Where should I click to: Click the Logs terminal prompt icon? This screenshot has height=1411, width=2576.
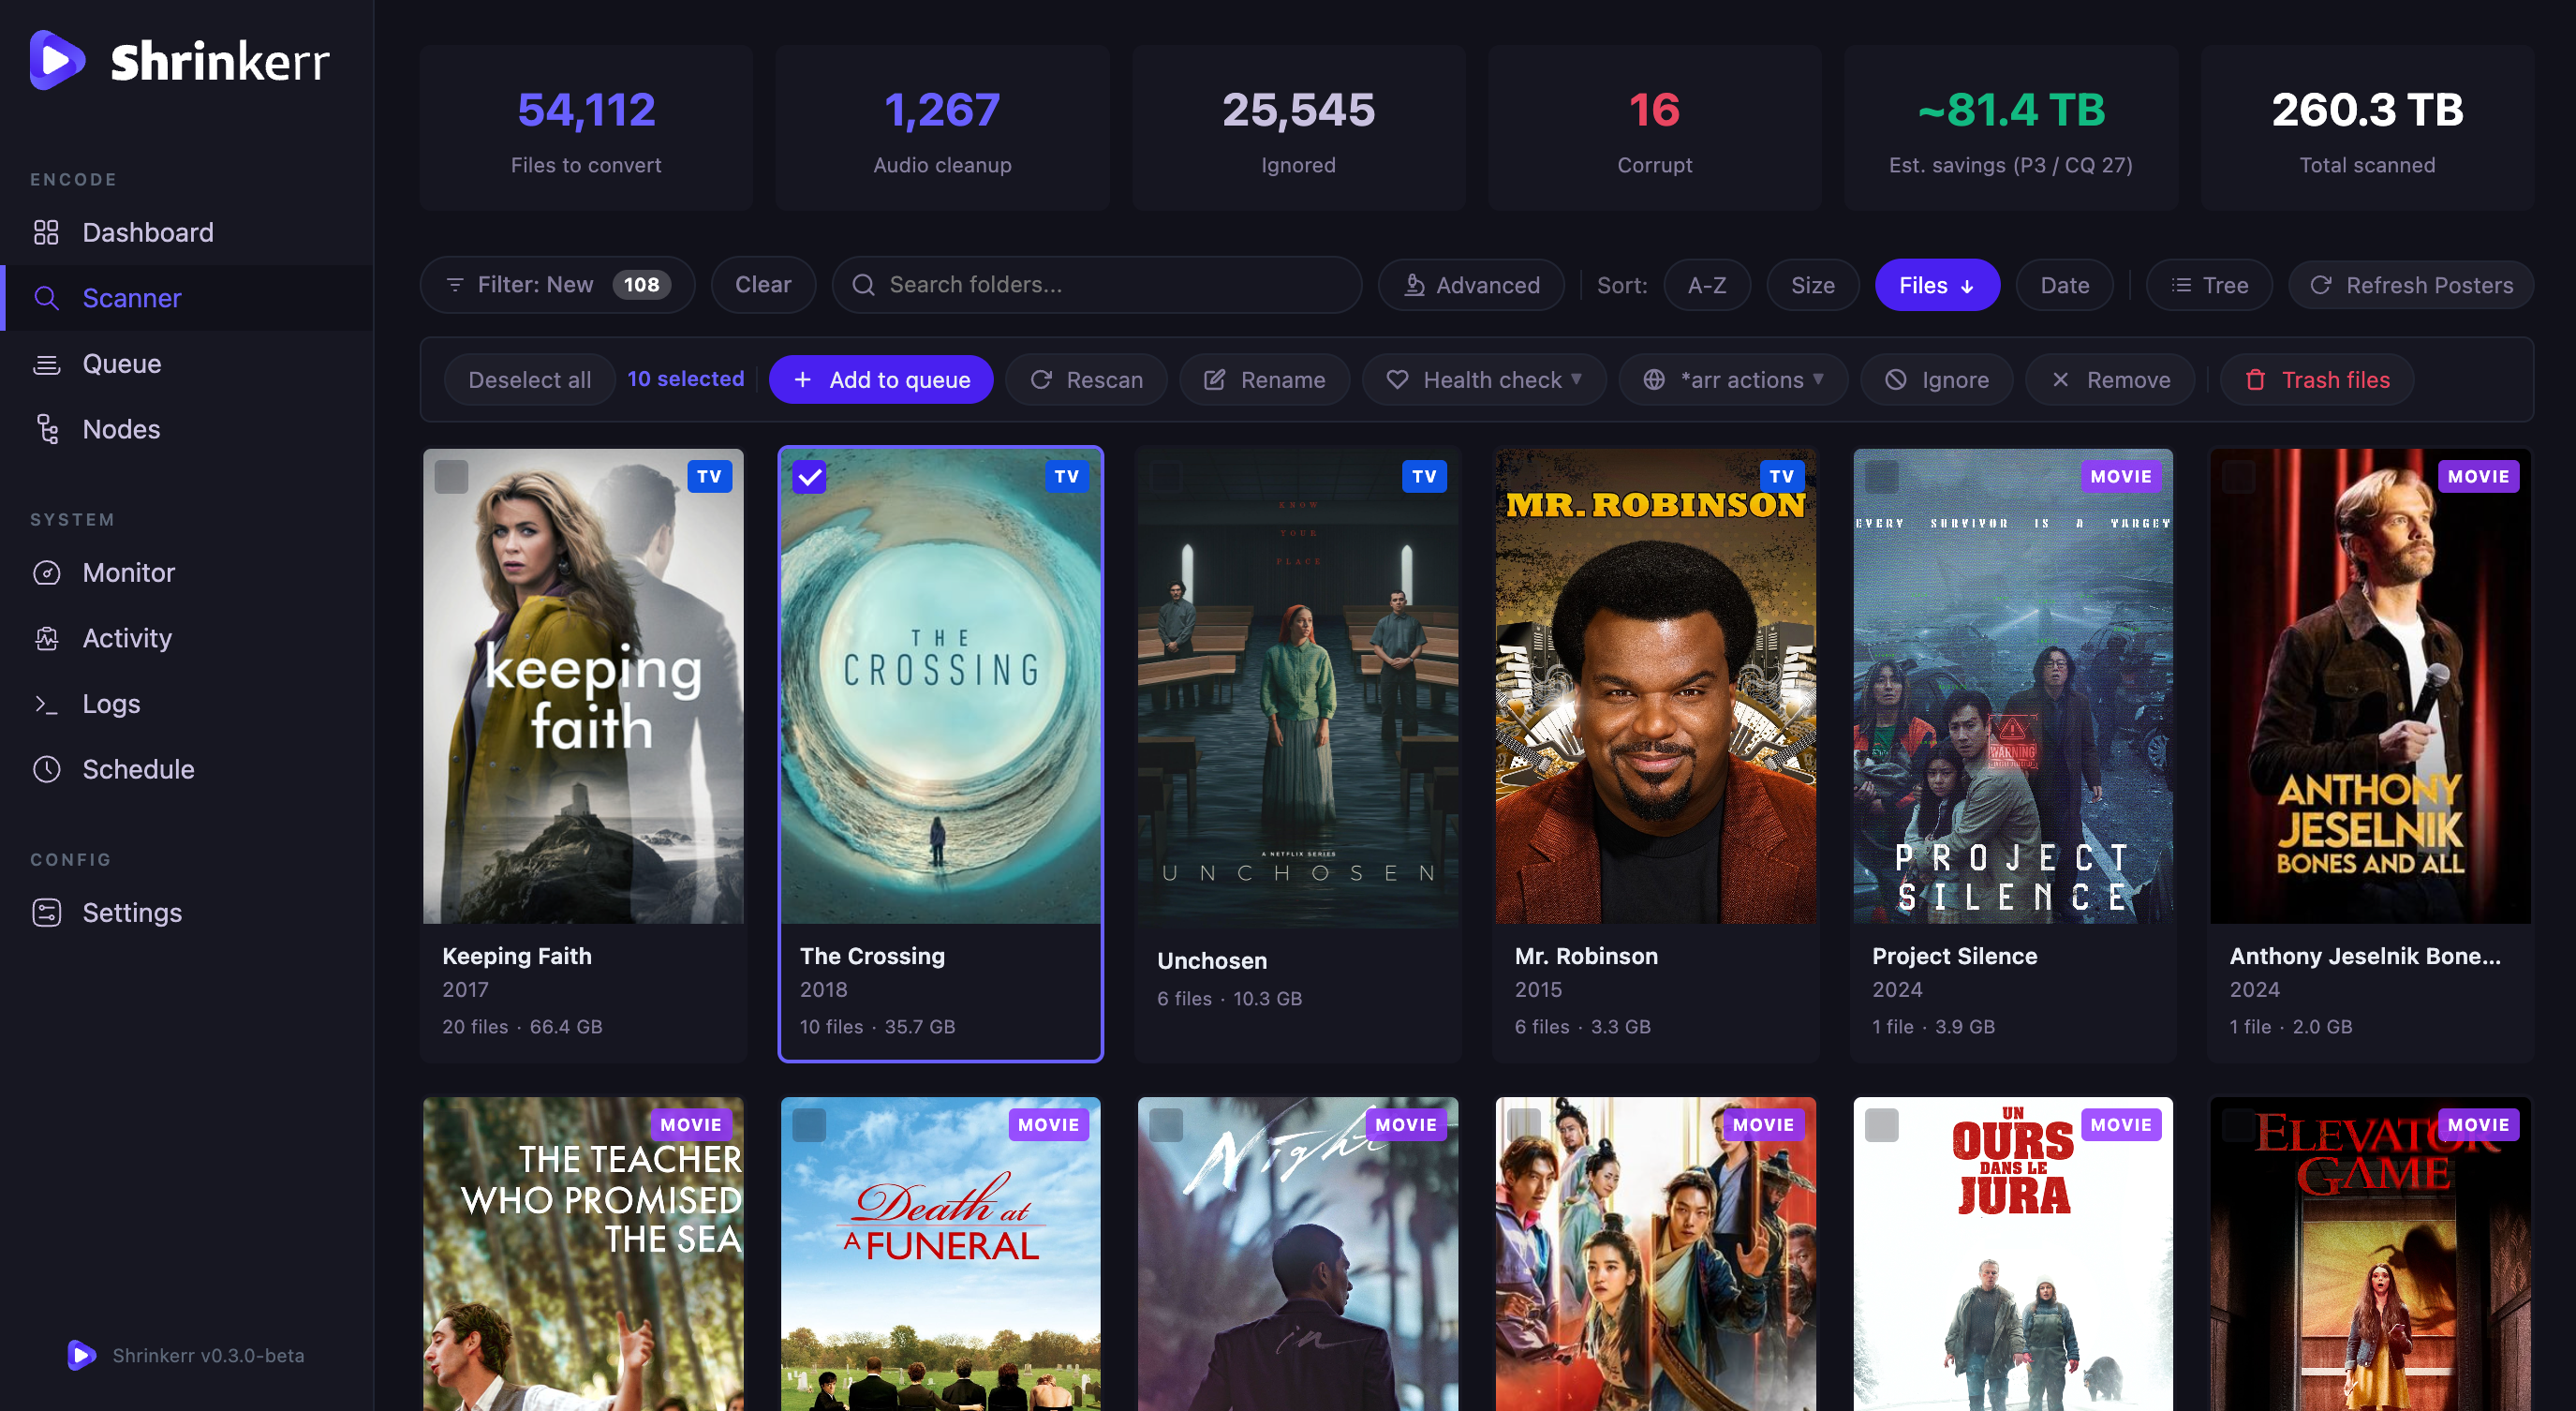46,704
